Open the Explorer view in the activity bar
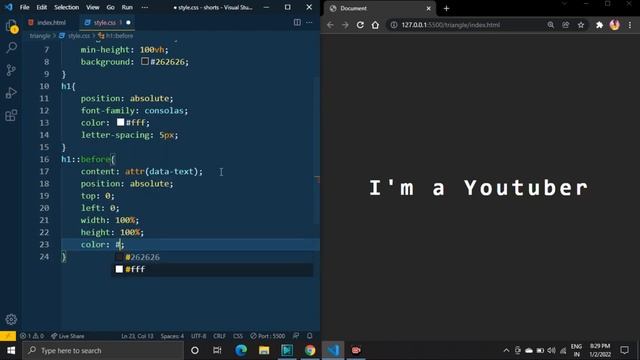This screenshot has height=360, width=640. pyautogui.click(x=11, y=26)
